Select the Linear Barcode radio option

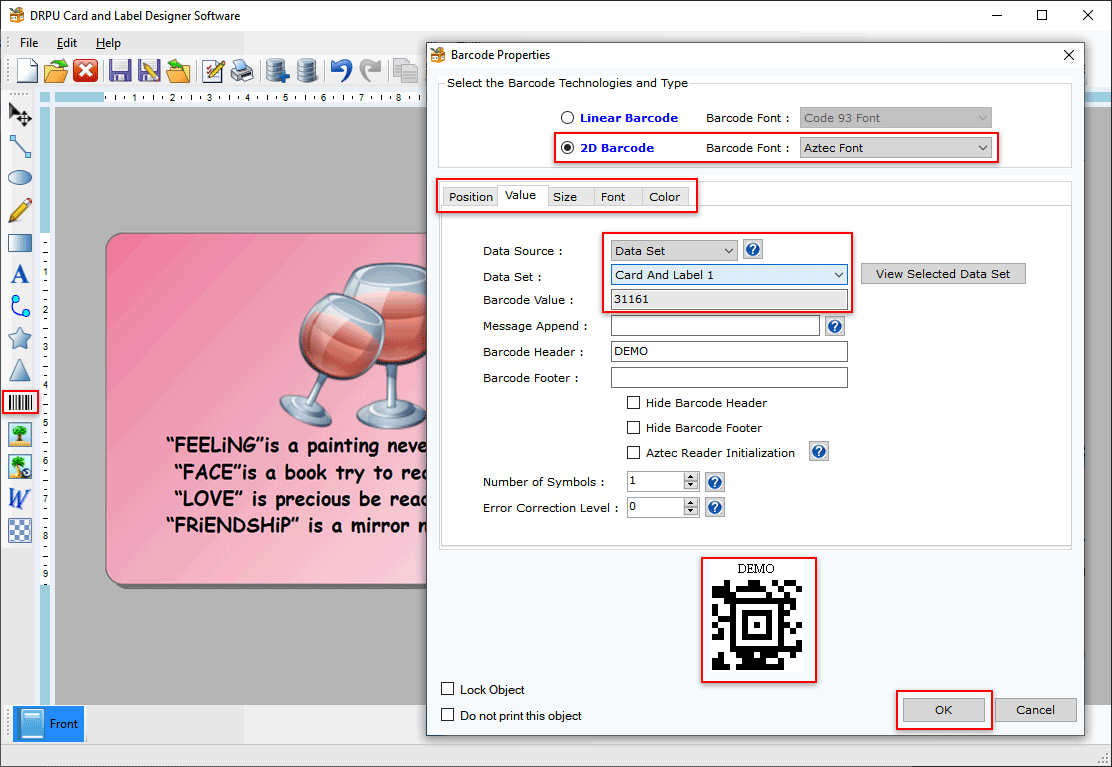[567, 118]
